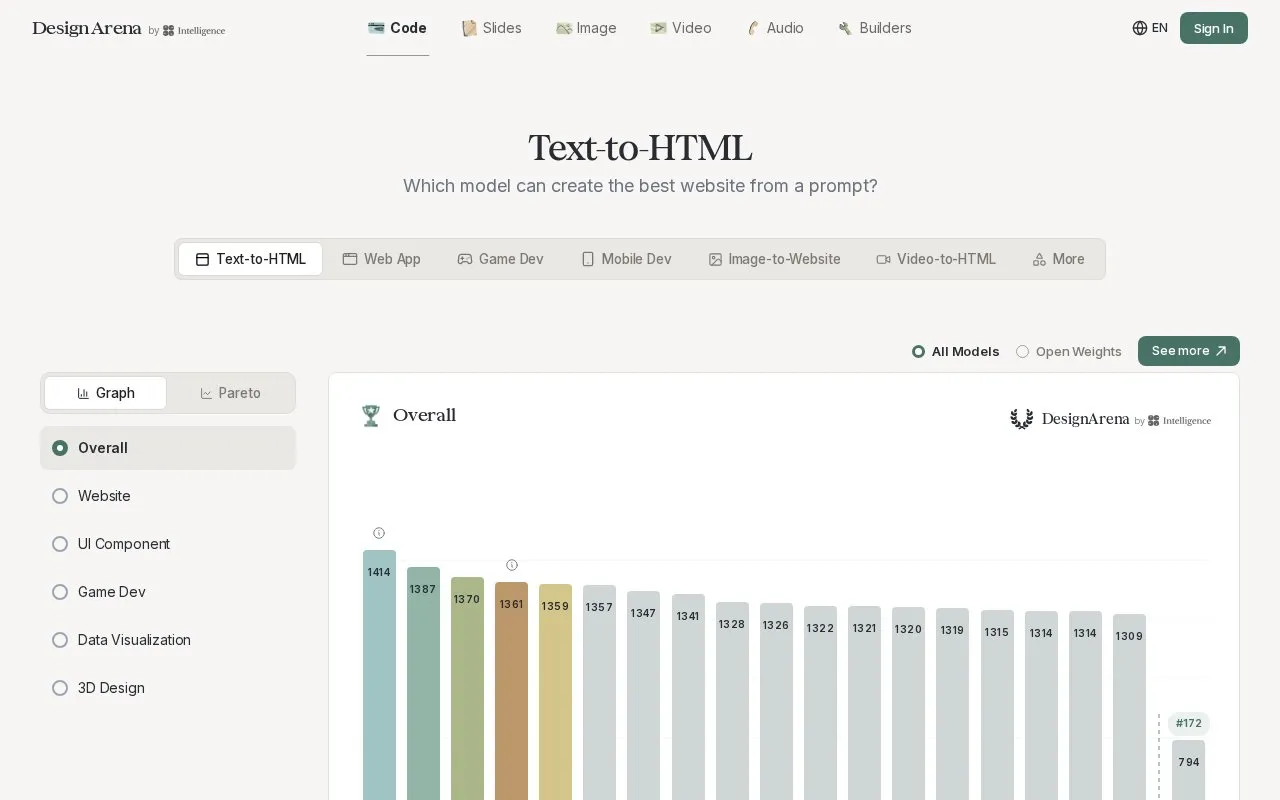Click the last-place bar scoring 794

click(x=1188, y=770)
